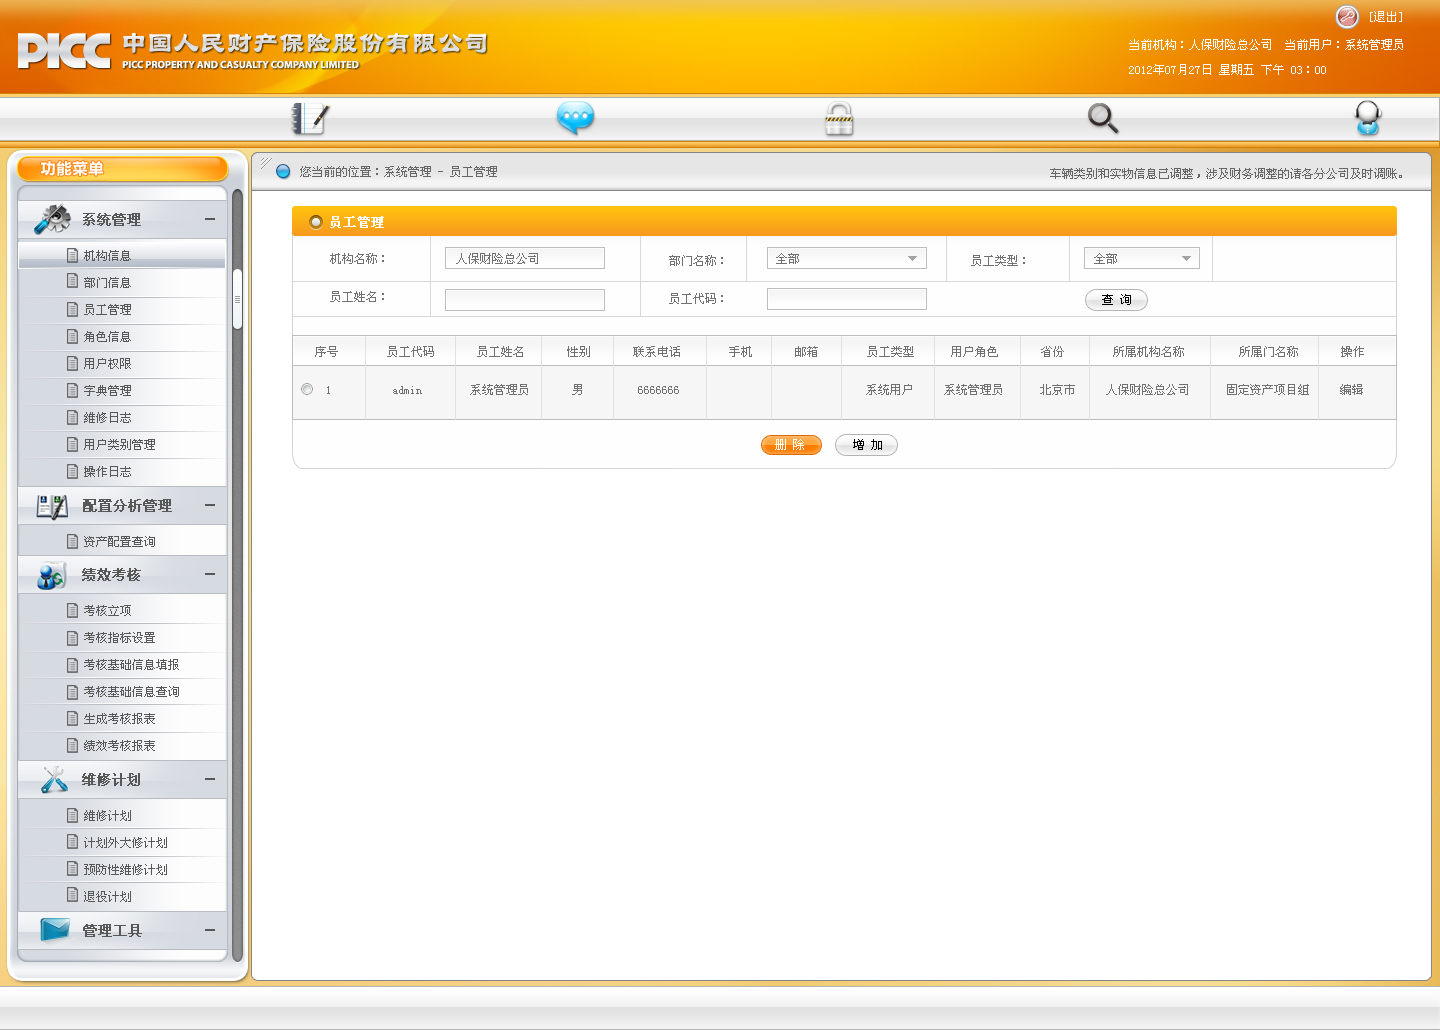Click the 系统管理 wrench and gear icon

[x=52, y=219]
